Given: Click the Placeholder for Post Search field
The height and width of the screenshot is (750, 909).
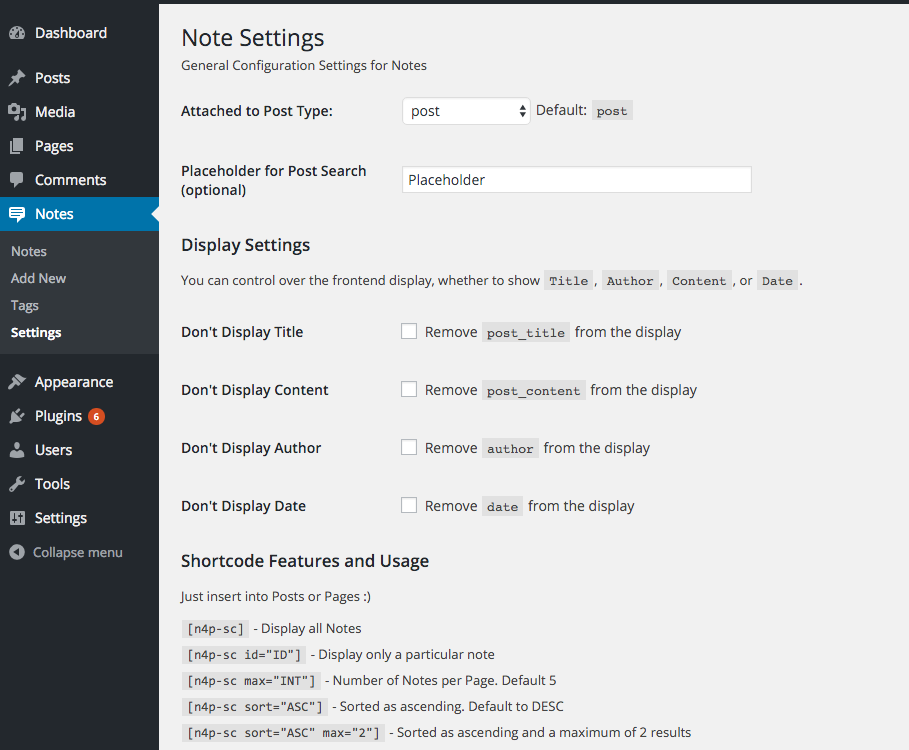Looking at the screenshot, I should 577,180.
